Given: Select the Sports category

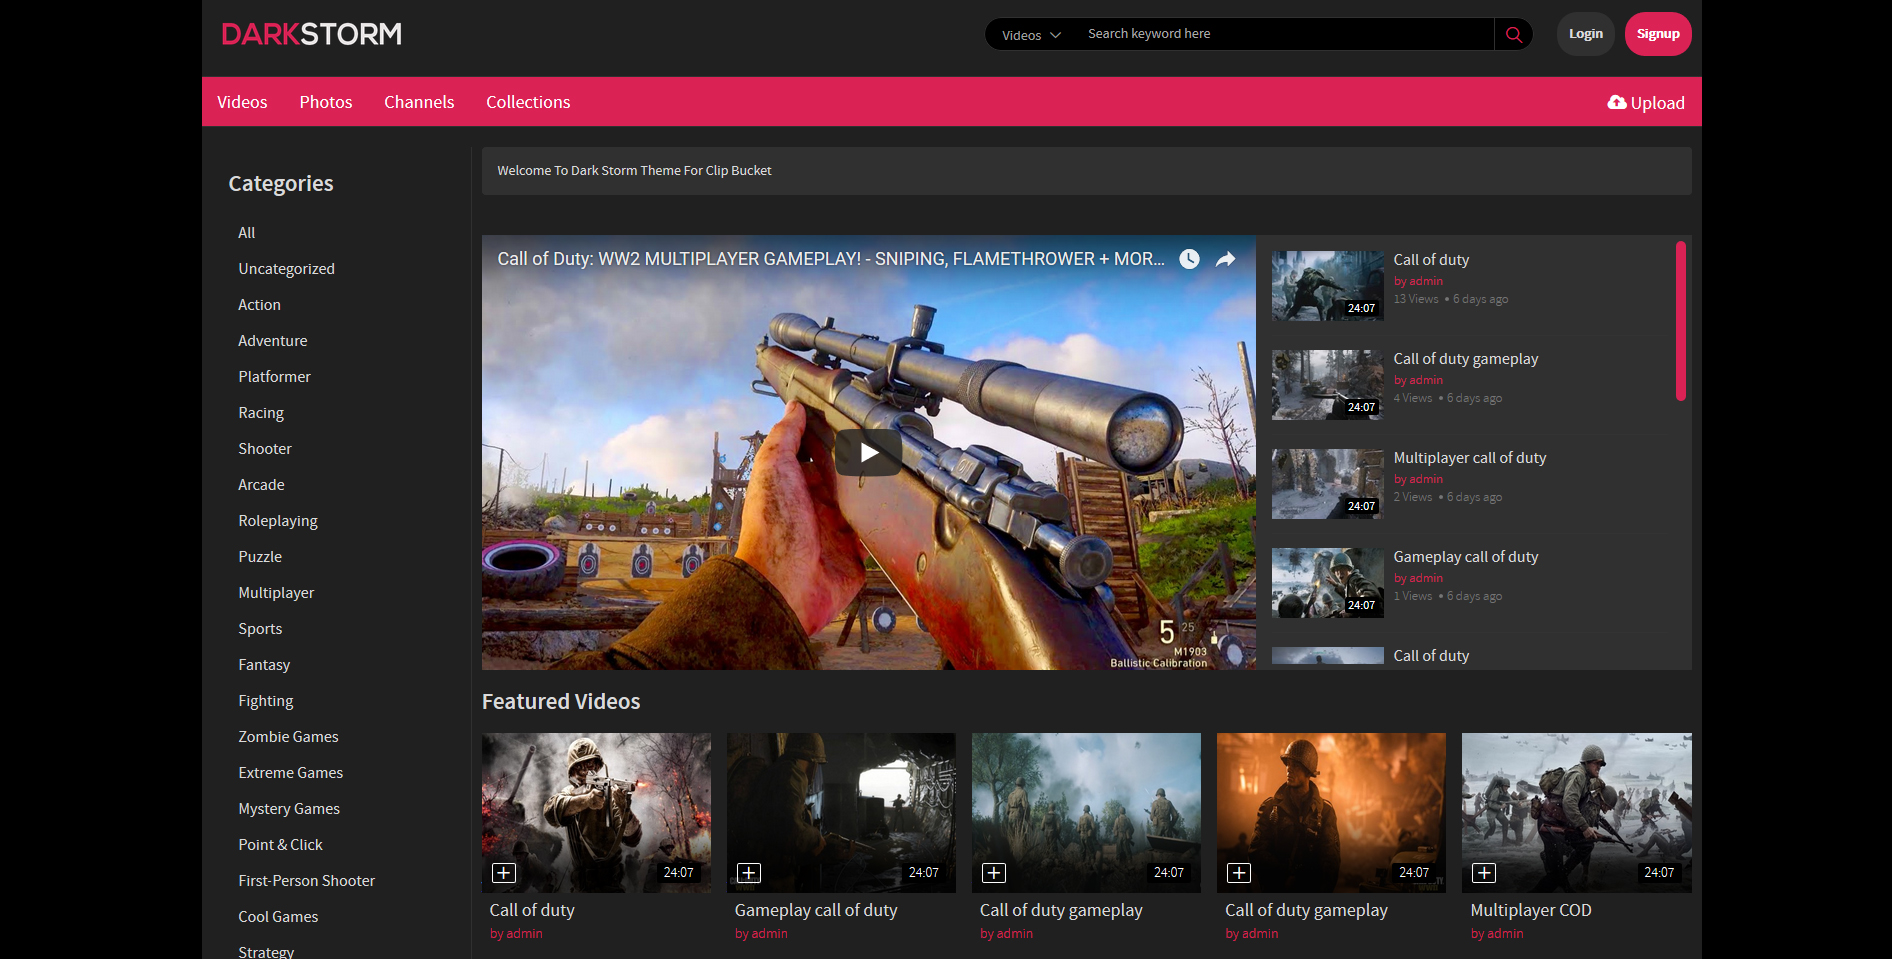Looking at the screenshot, I should [260, 629].
